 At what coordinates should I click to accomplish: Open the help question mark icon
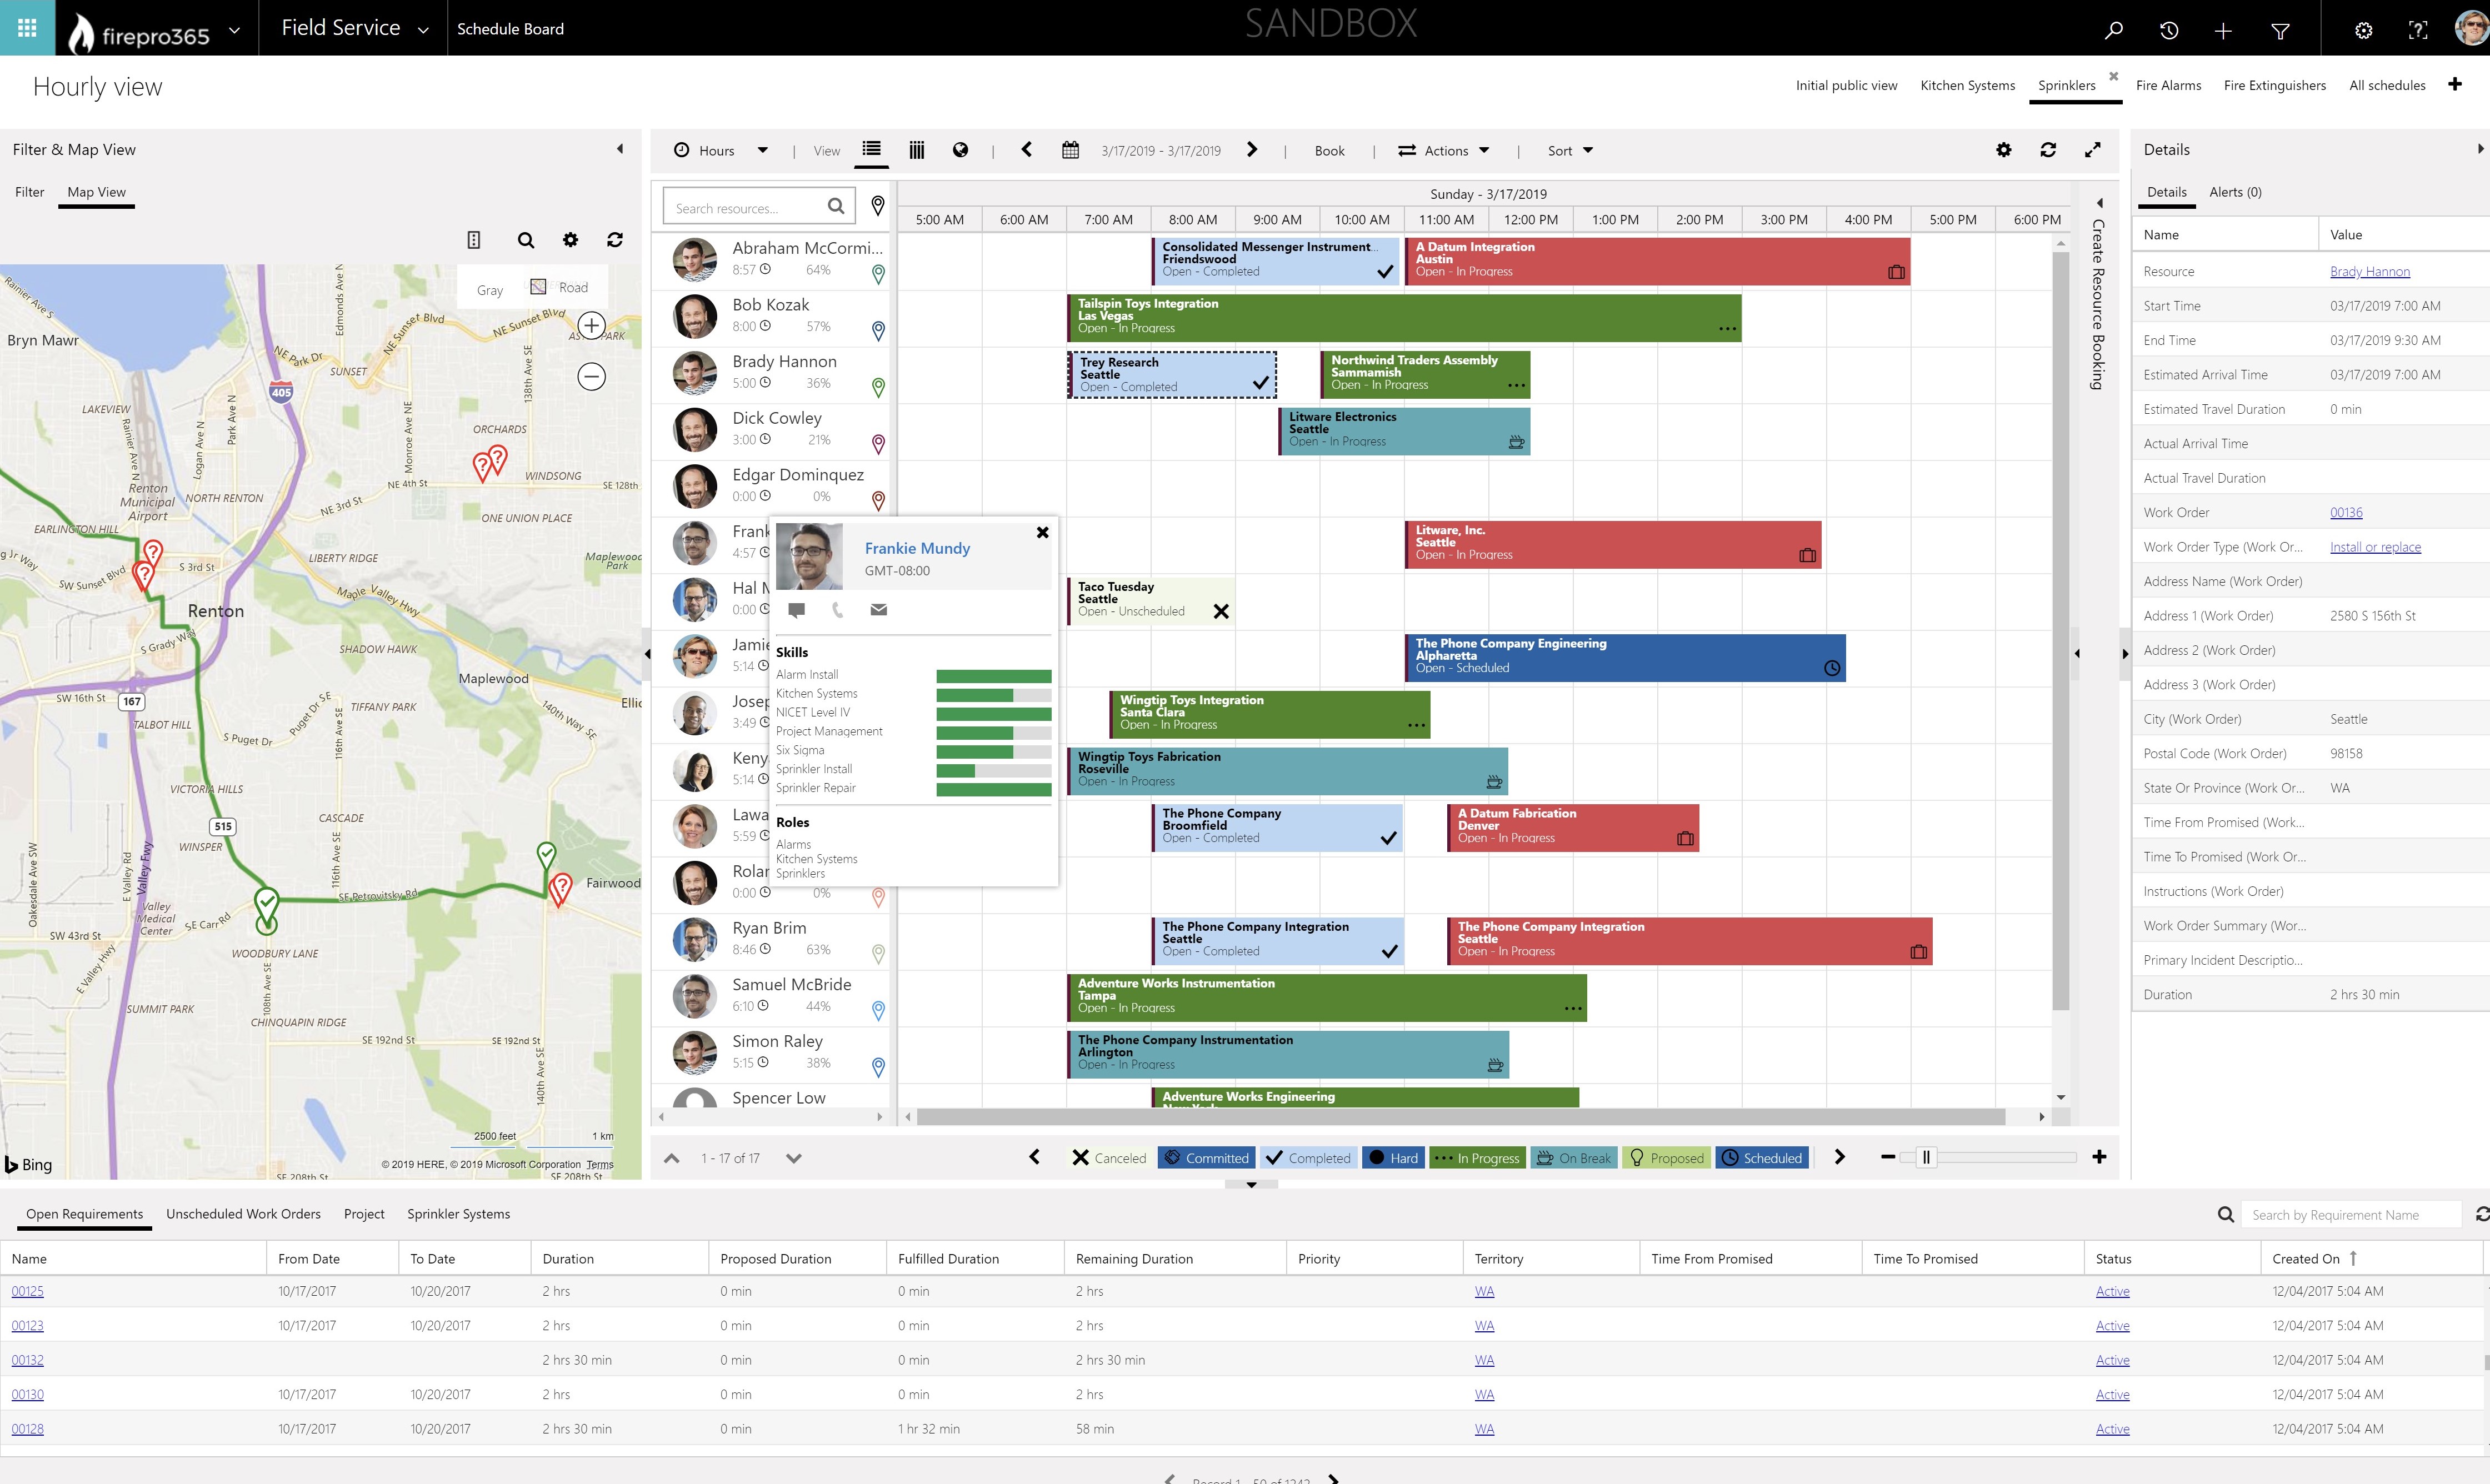(2417, 30)
